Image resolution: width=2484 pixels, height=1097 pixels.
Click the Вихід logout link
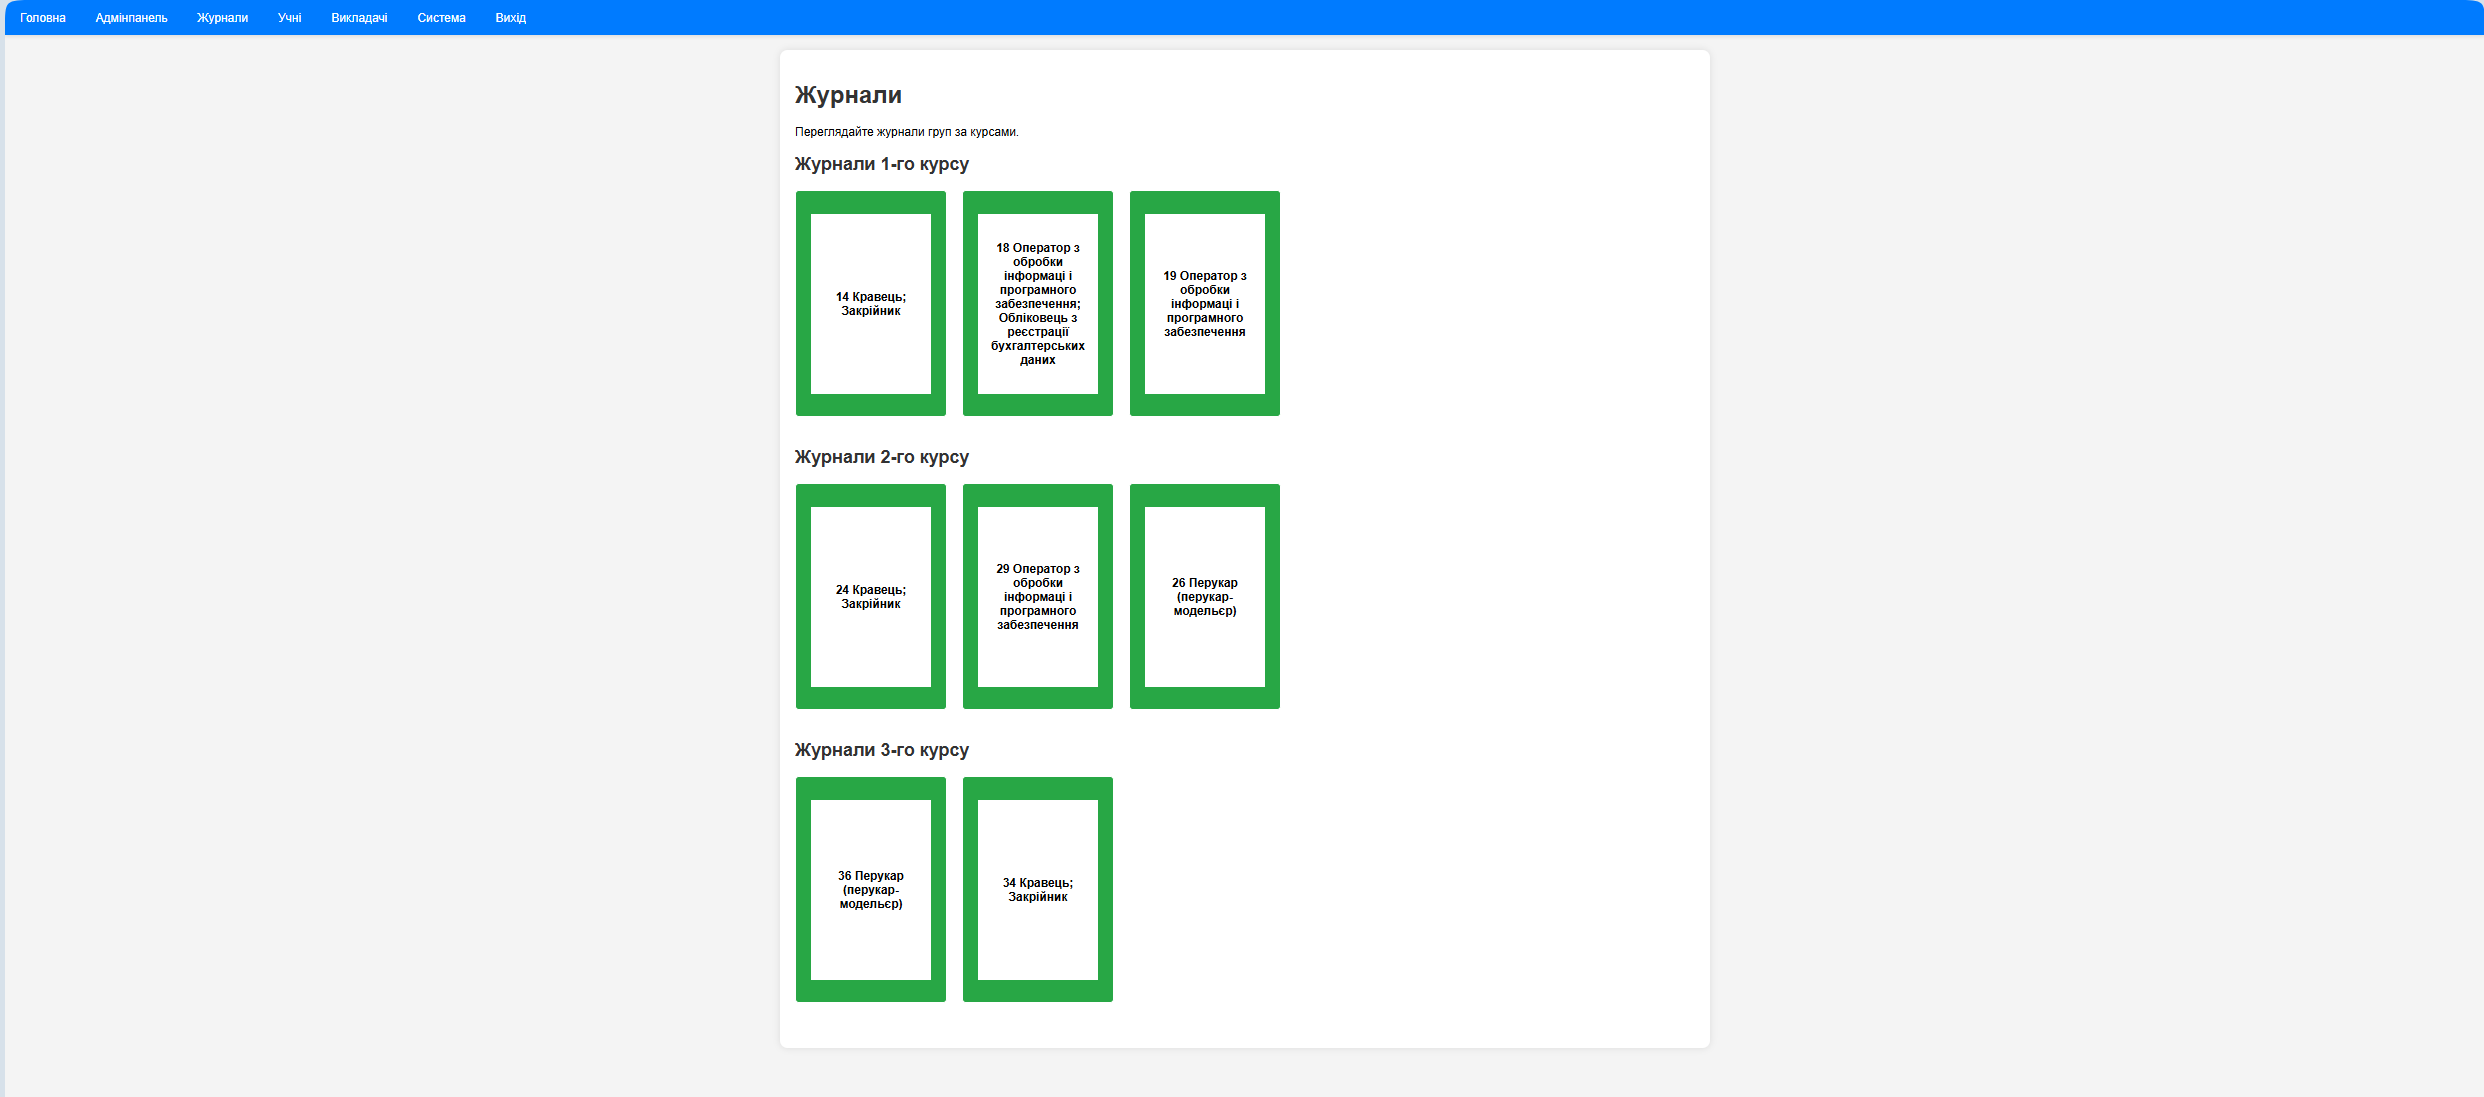point(510,18)
